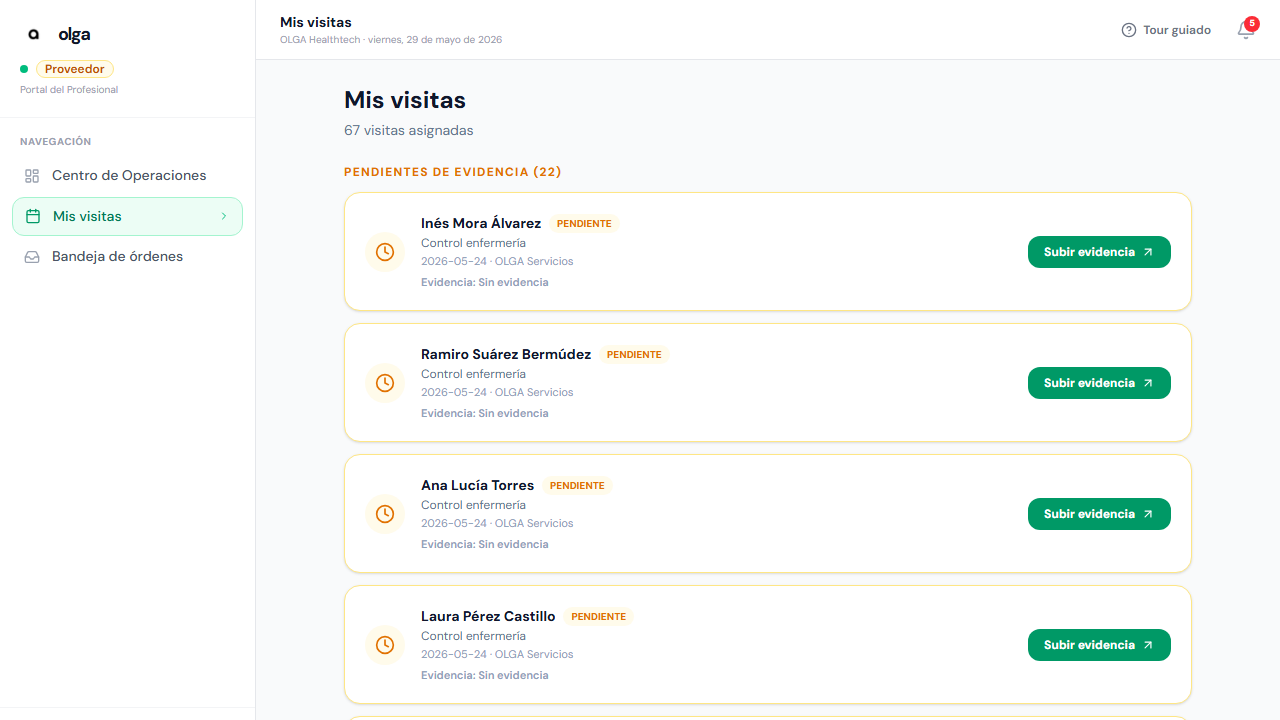Go to Bandeja de órdenes
Image resolution: width=1280 pixels, height=720 pixels.
127,257
